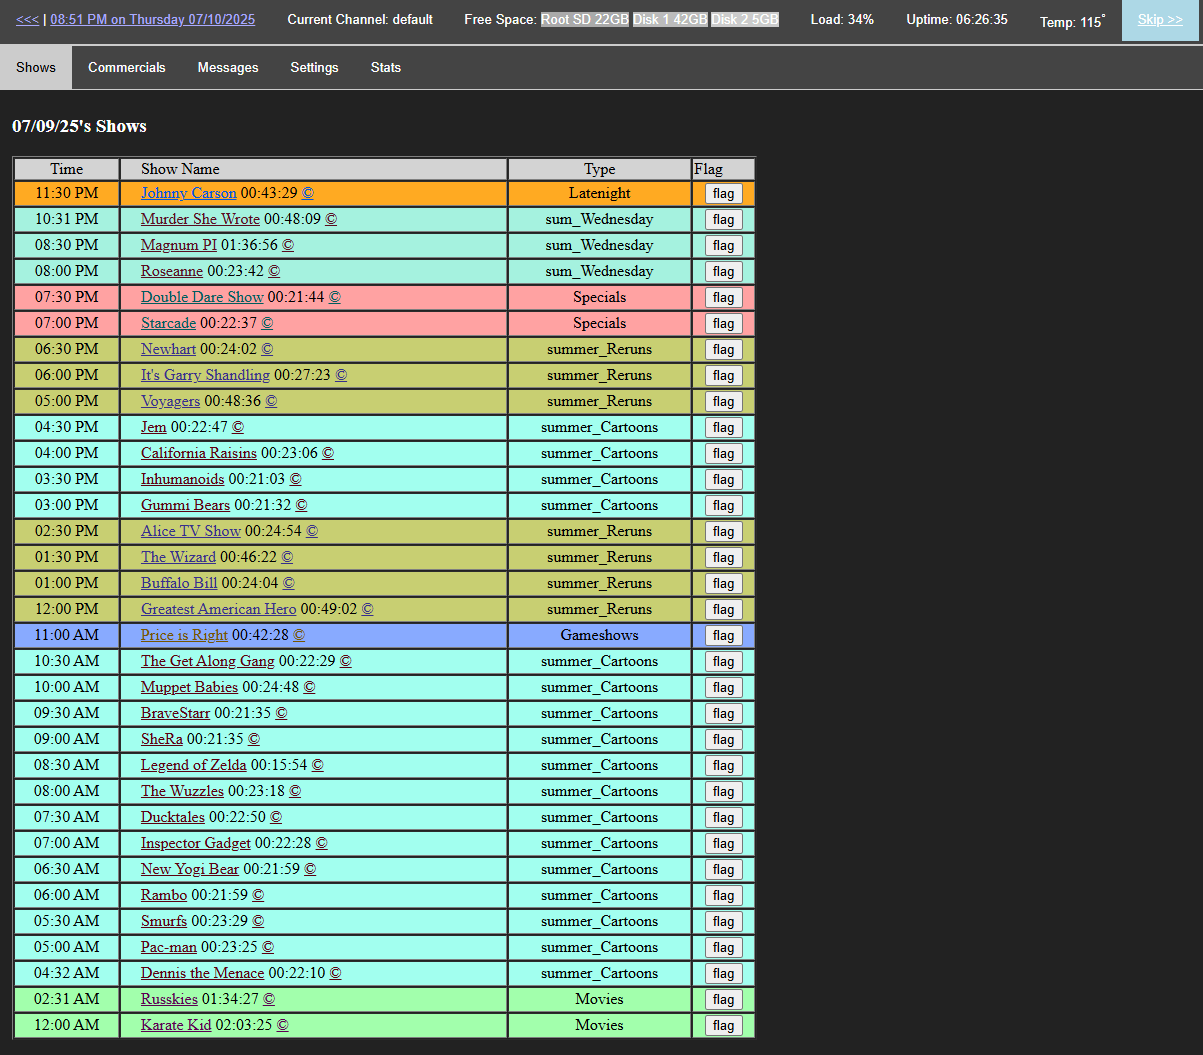This screenshot has width=1203, height=1055.
Task: Switch to the Shows tab
Action: coord(36,67)
